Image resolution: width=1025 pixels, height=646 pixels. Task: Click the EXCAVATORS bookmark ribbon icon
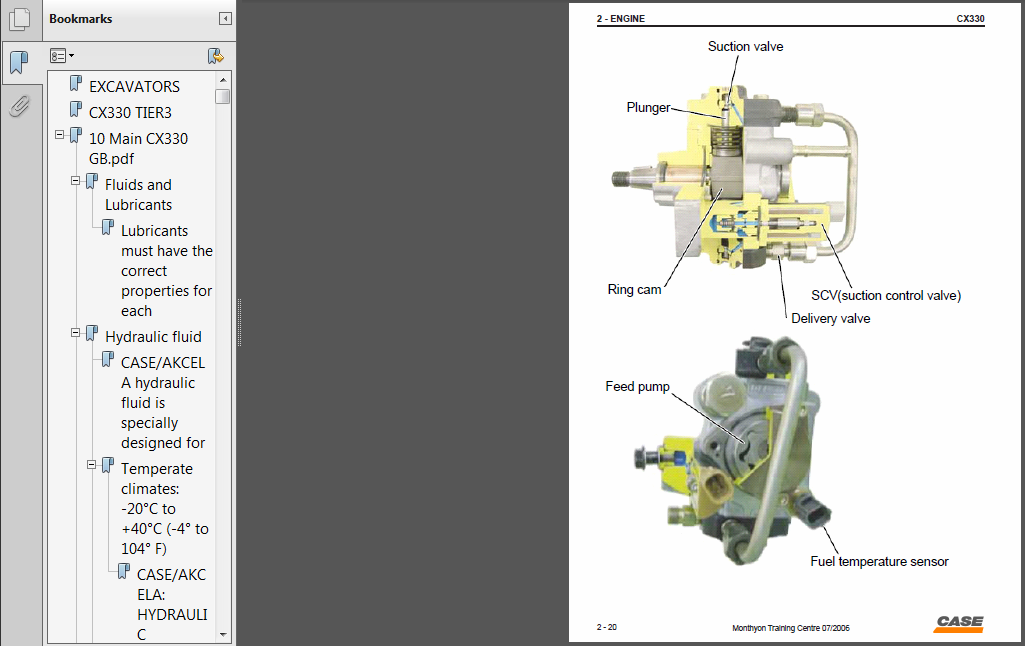pyautogui.click(x=76, y=83)
